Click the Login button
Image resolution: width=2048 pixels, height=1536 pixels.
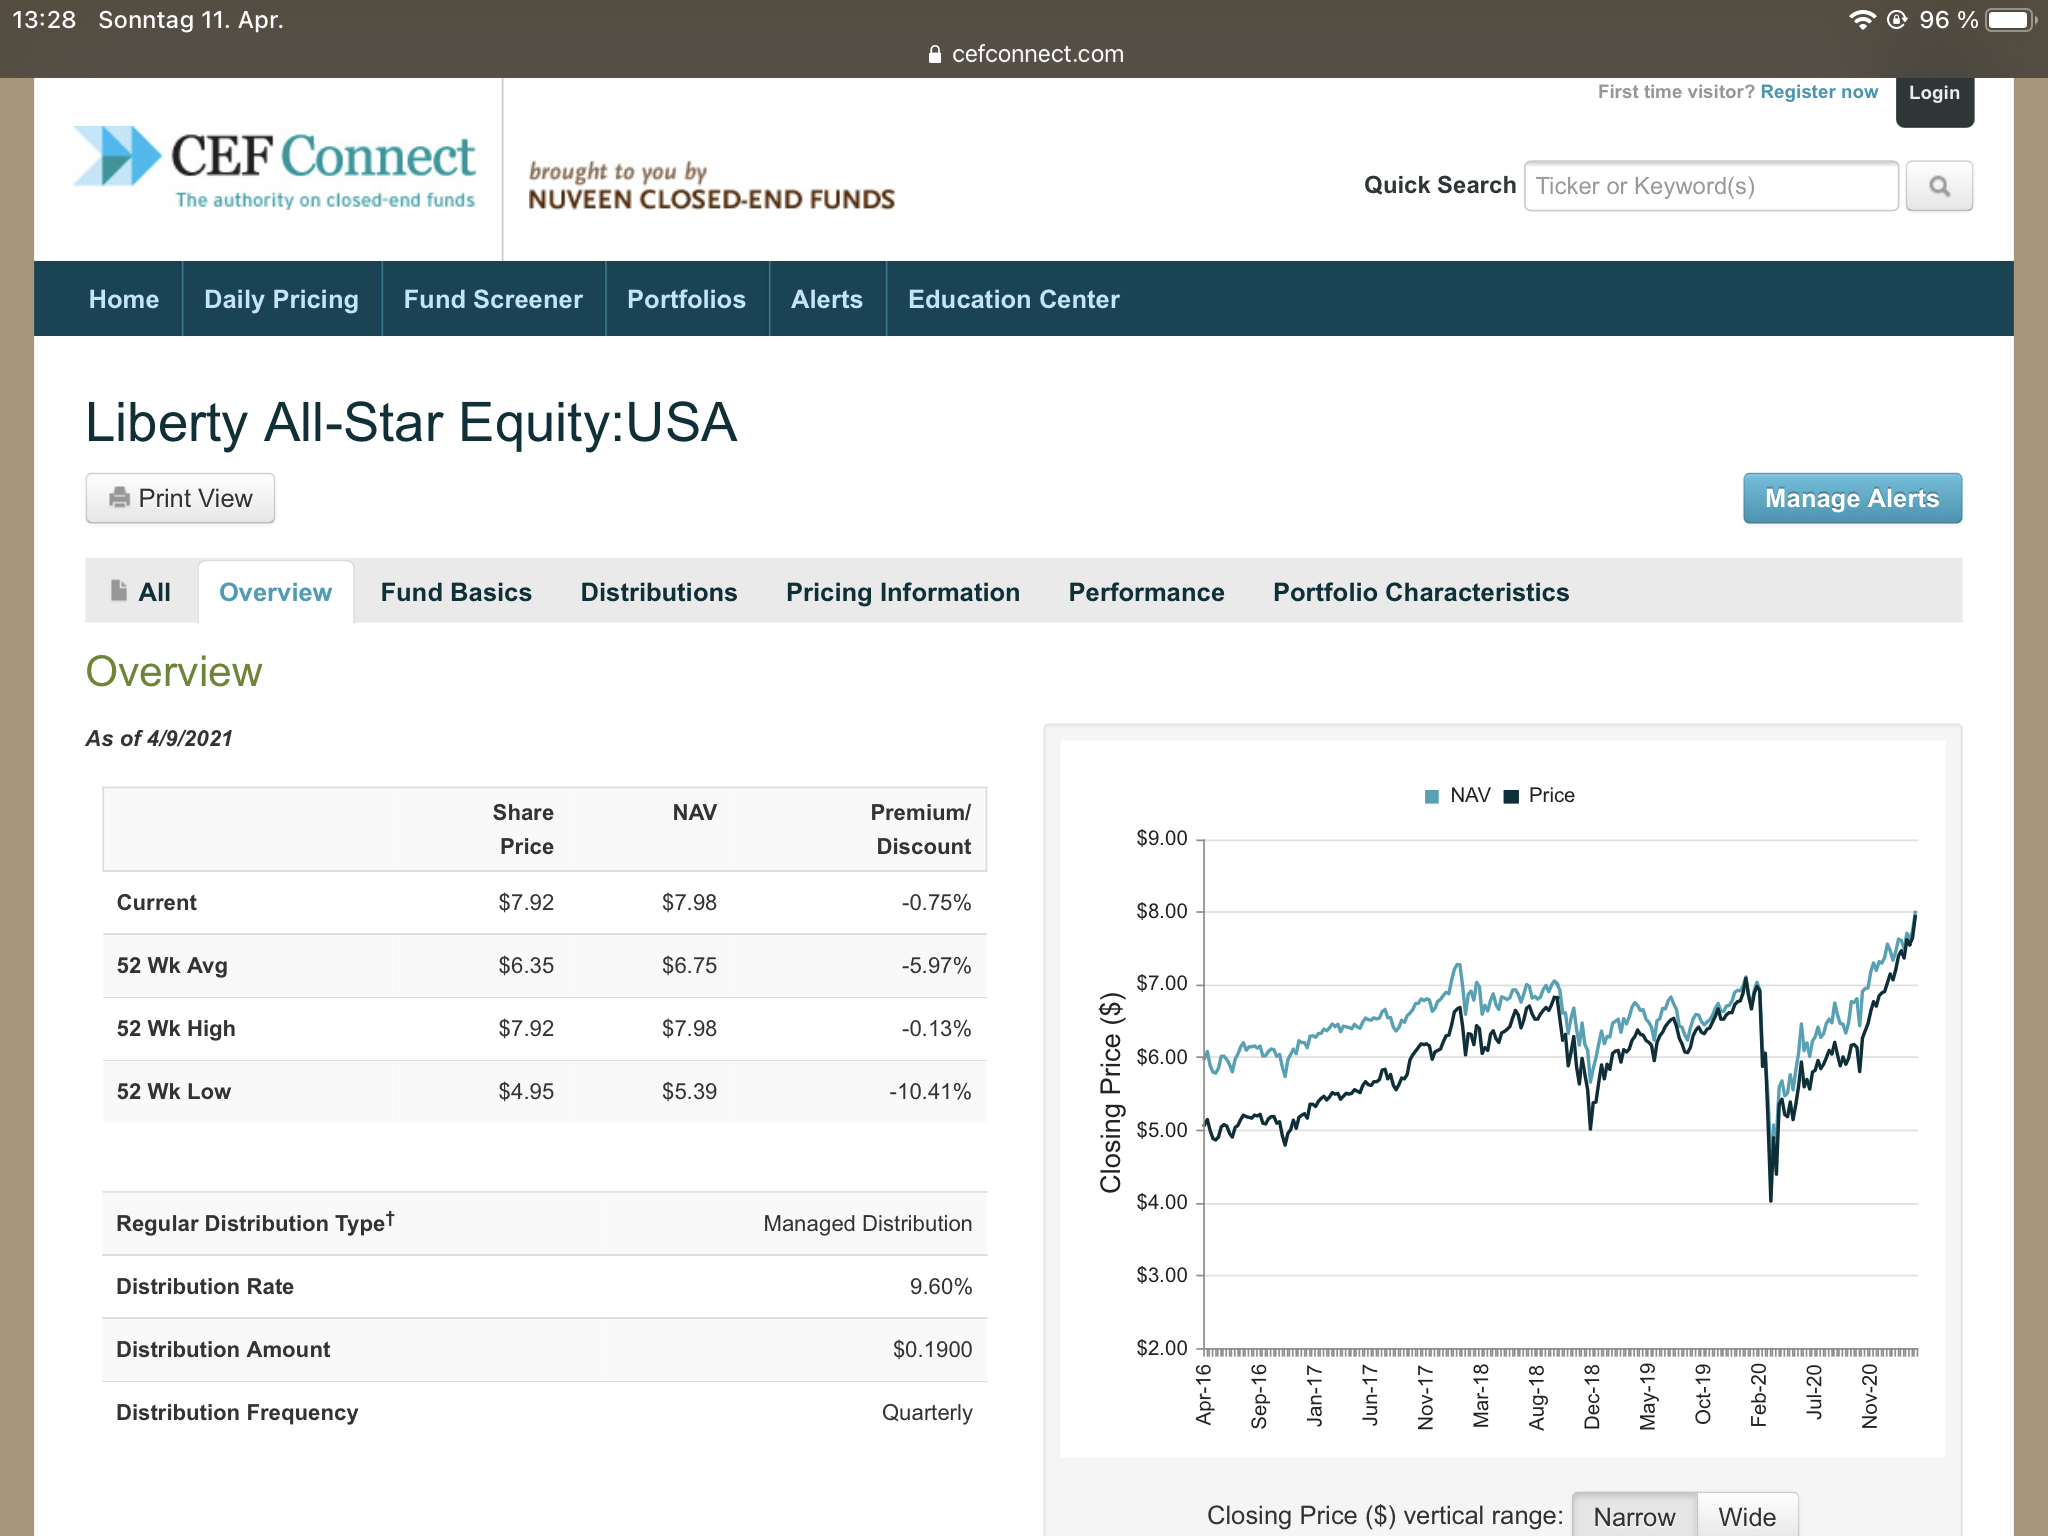coord(1933,94)
